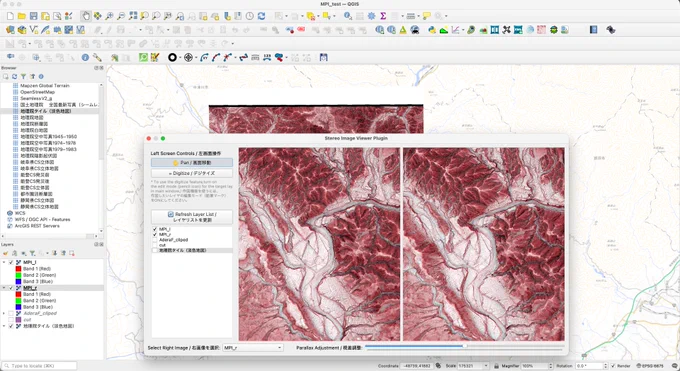Expand the Aderaf_cliped layer node
The height and width of the screenshot is (371, 680).
tap(4, 313)
